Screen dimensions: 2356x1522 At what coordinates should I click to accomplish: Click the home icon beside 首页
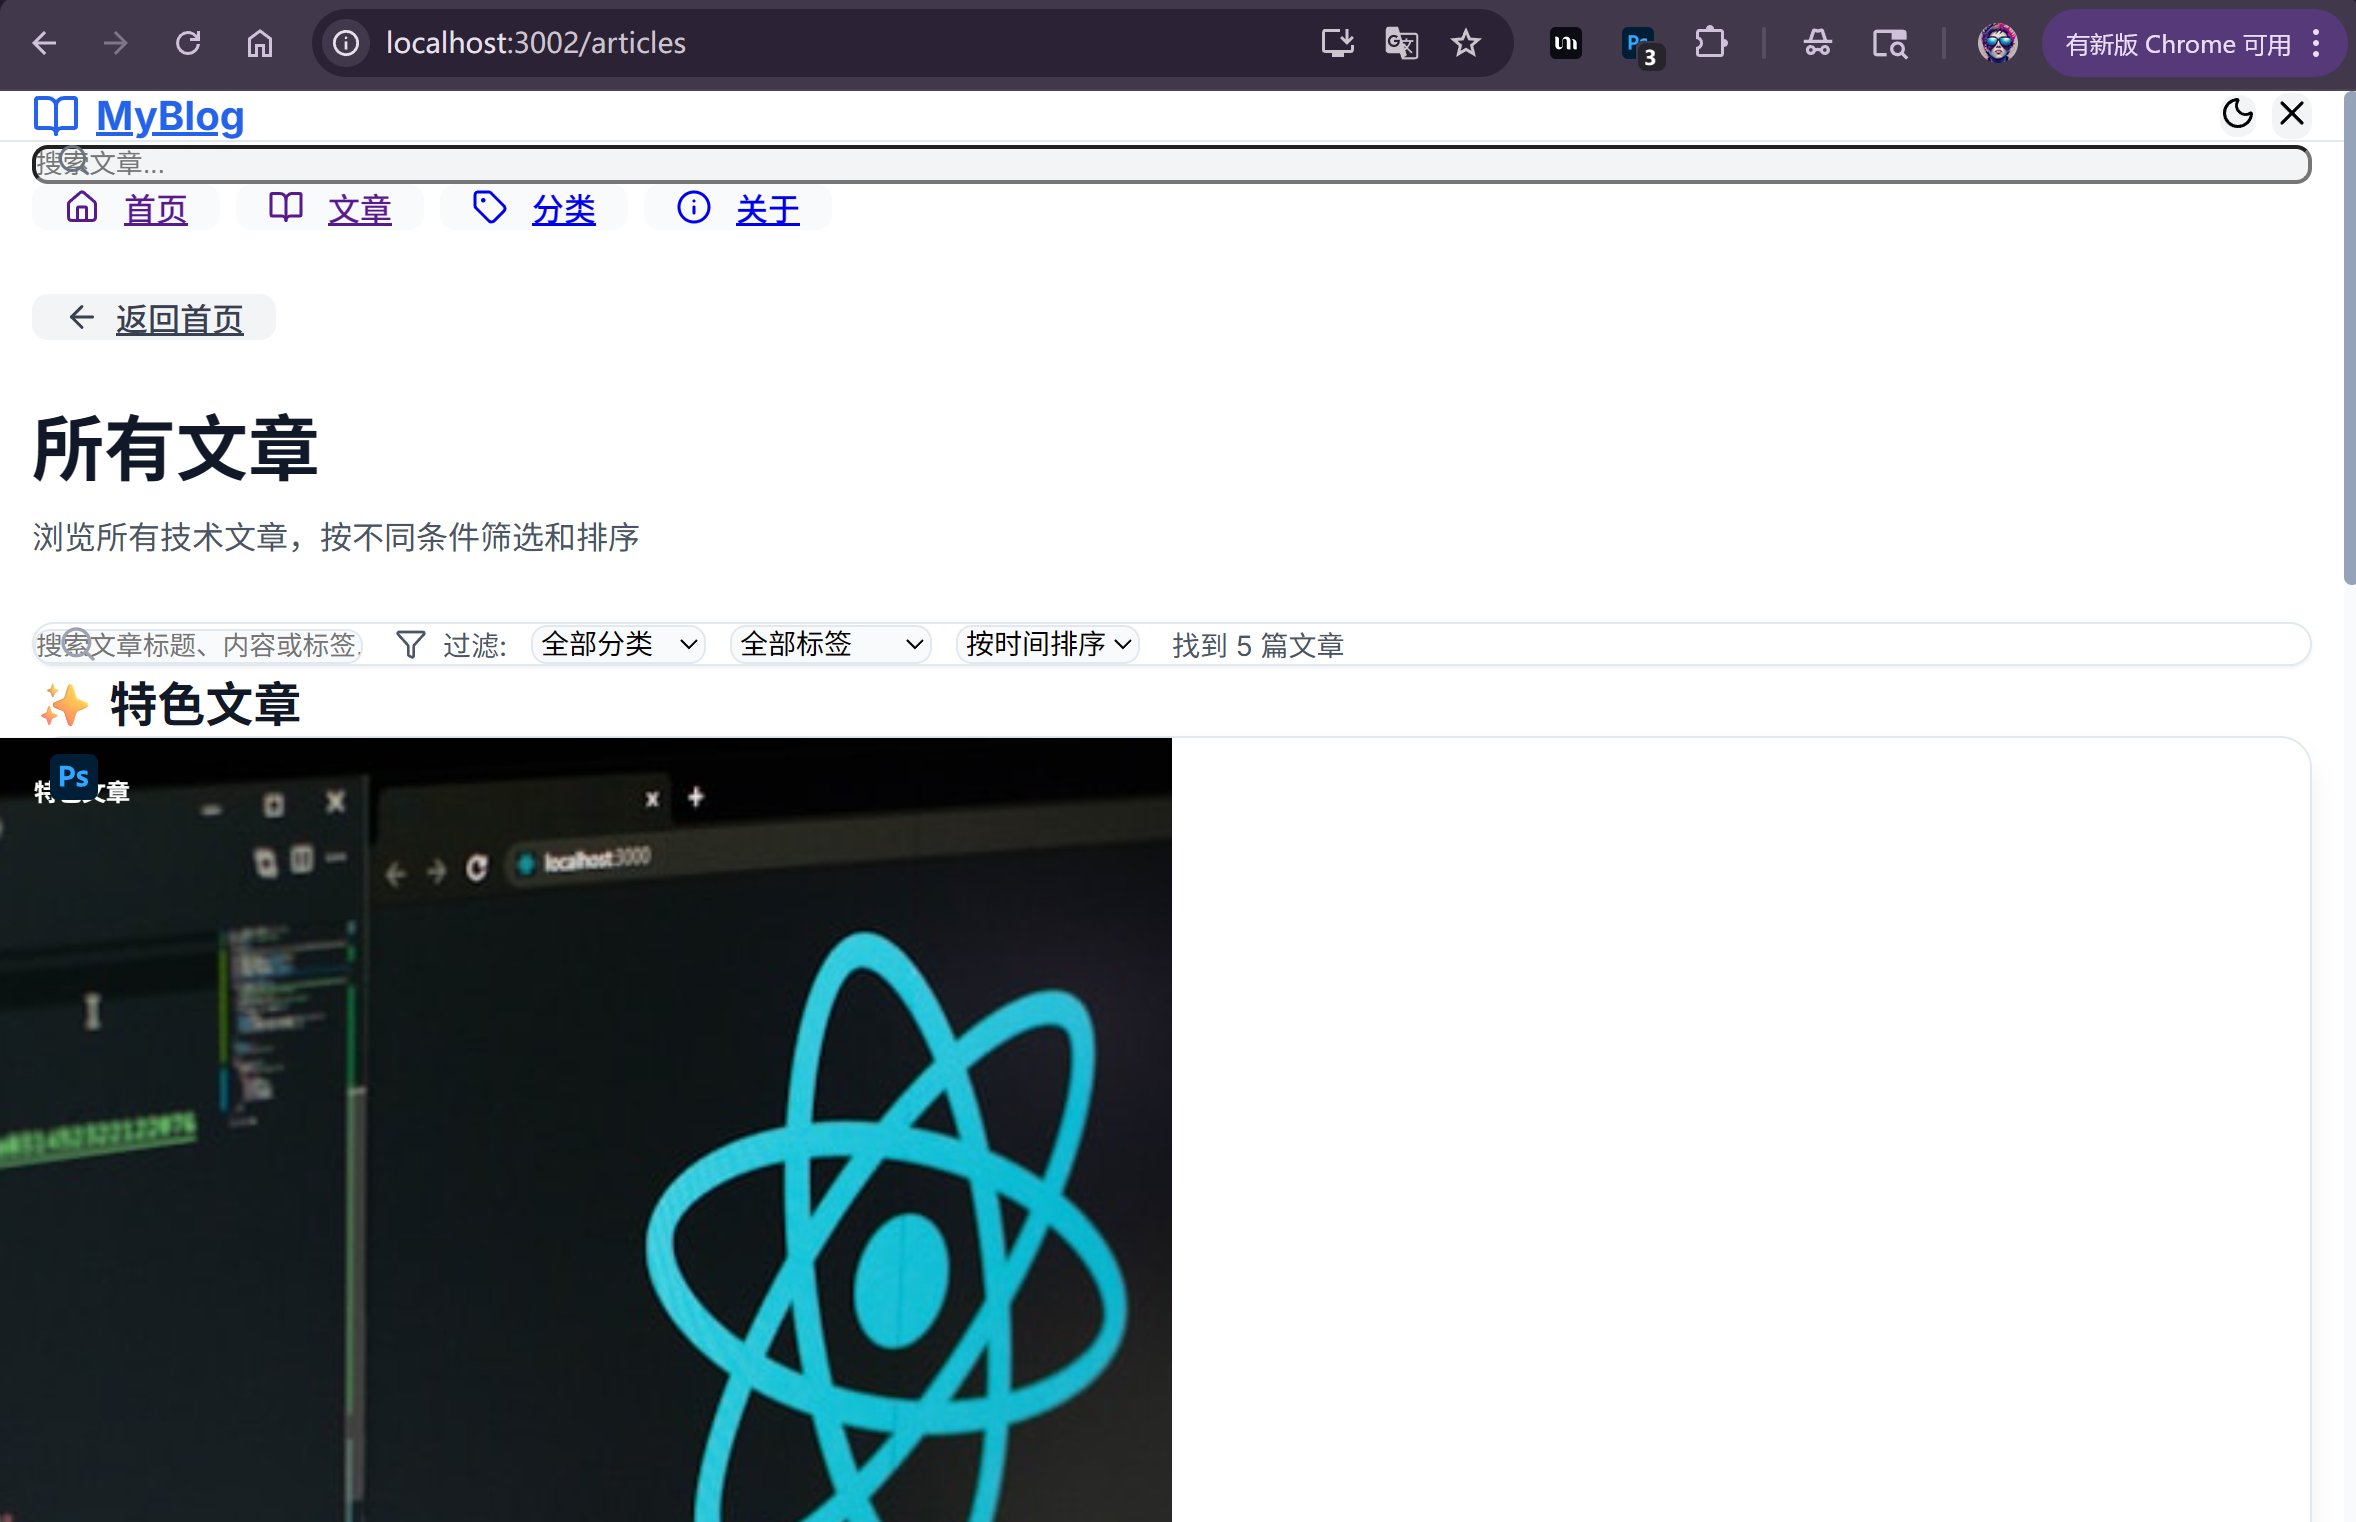point(82,208)
